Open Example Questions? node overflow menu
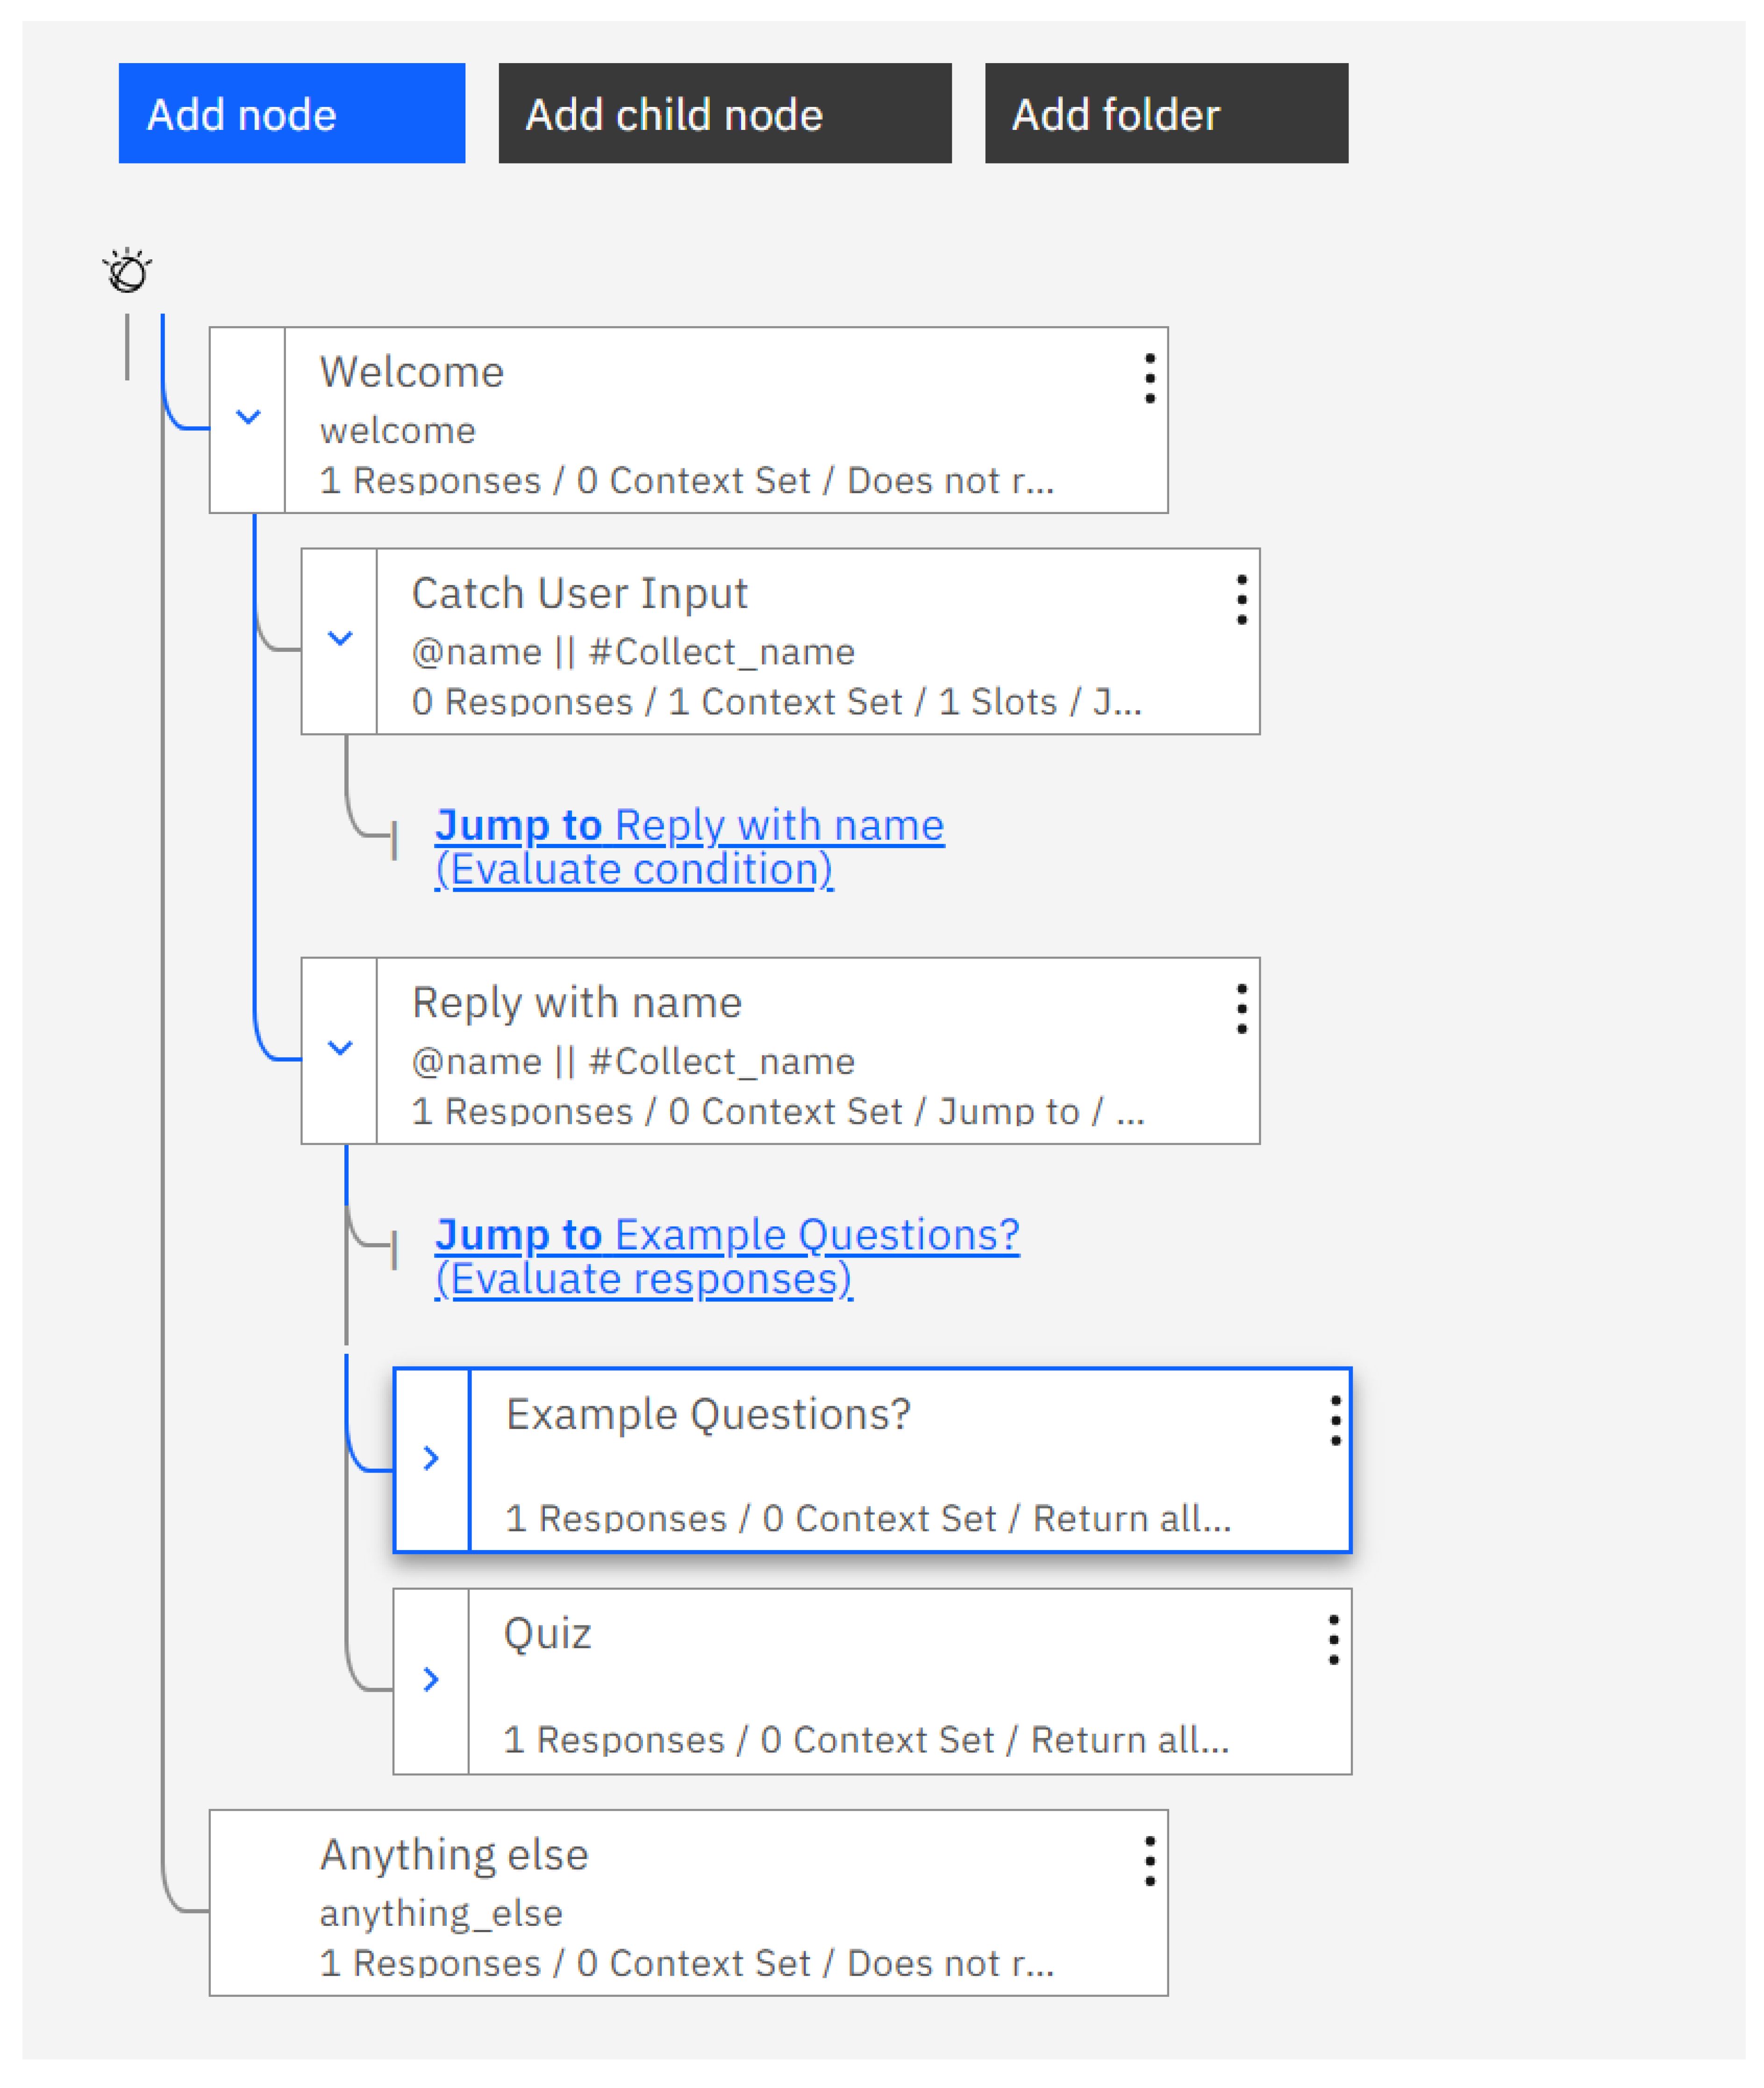The height and width of the screenshot is (2088, 1764). tap(1335, 1421)
